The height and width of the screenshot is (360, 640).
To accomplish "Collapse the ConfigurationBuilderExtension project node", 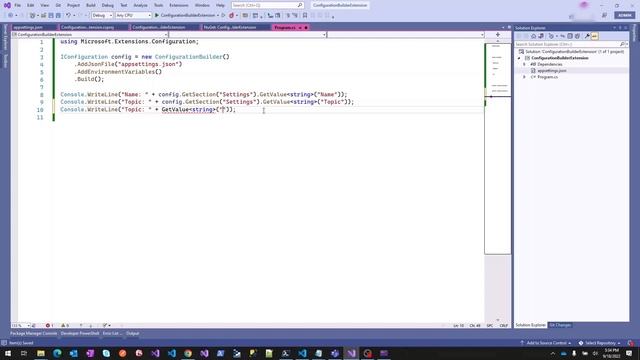I will coord(520,58).
